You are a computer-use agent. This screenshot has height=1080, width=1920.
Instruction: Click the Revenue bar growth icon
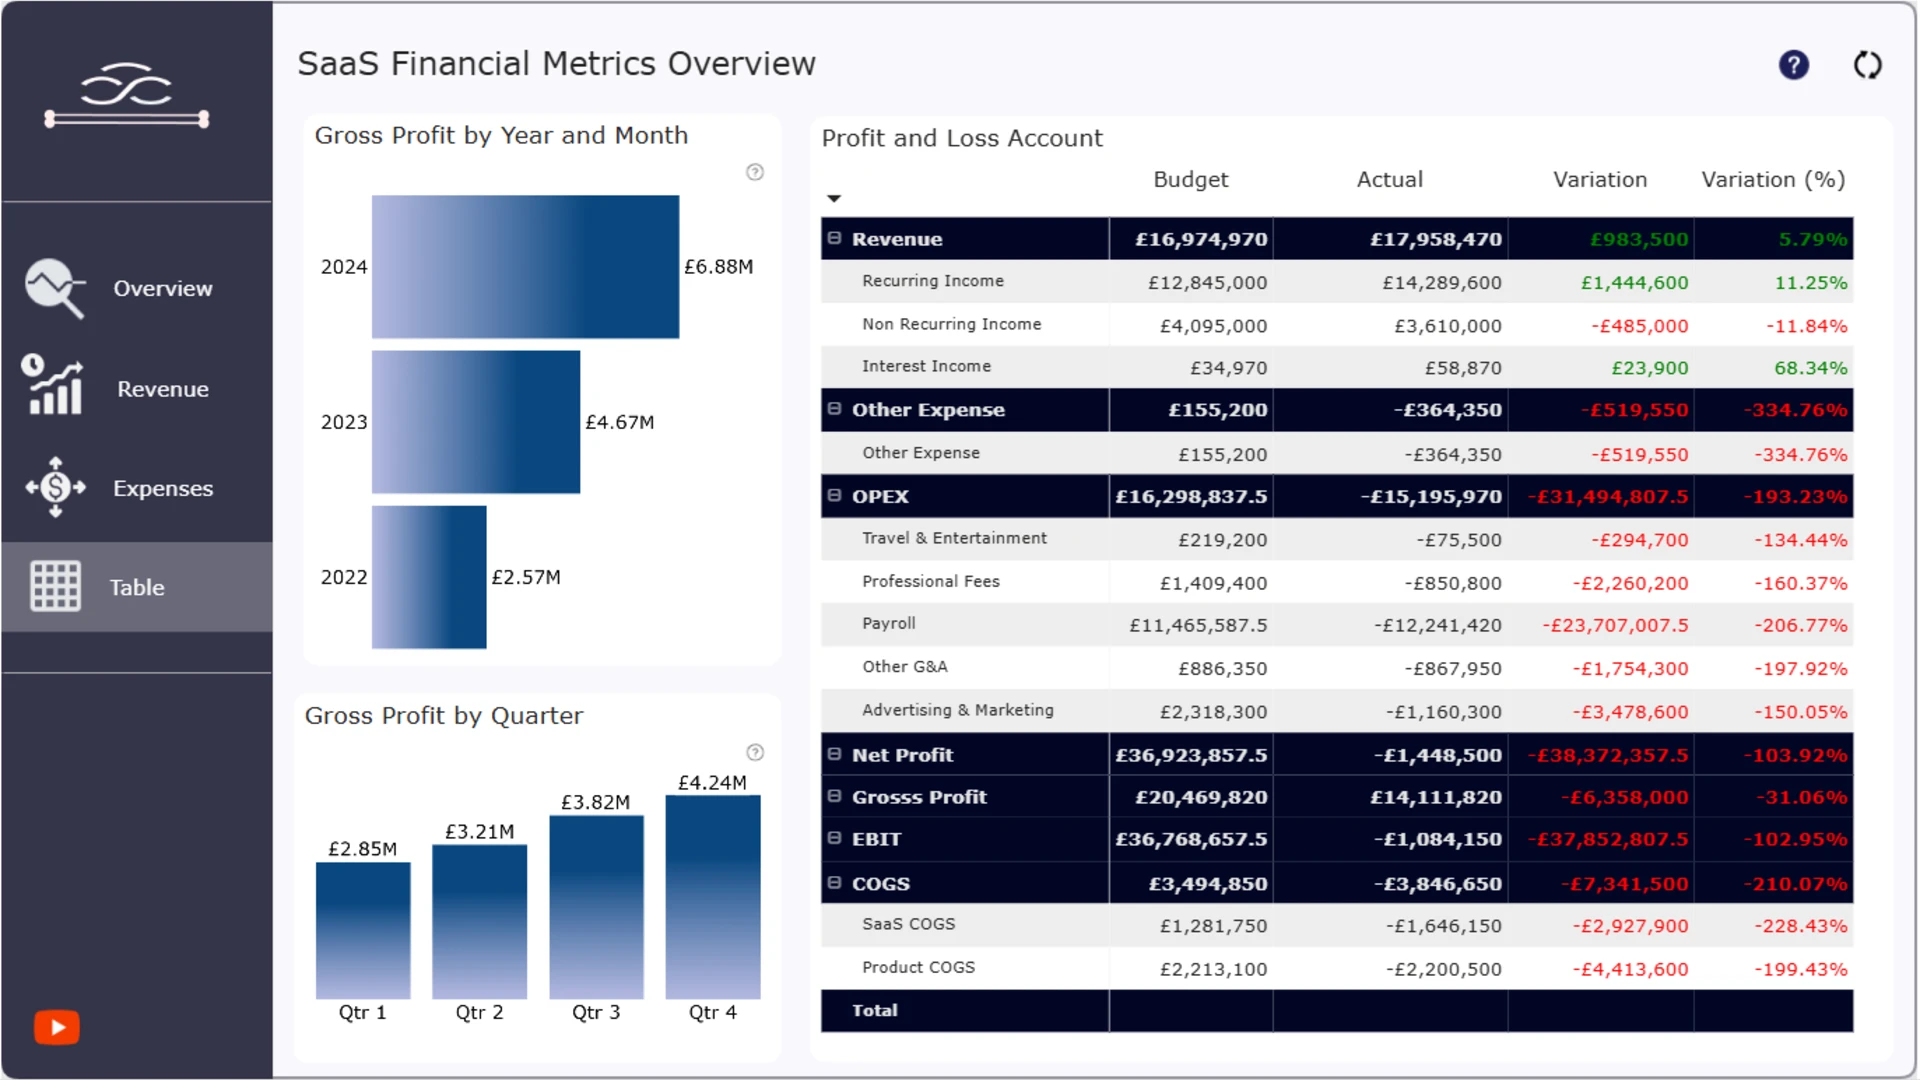(53, 385)
